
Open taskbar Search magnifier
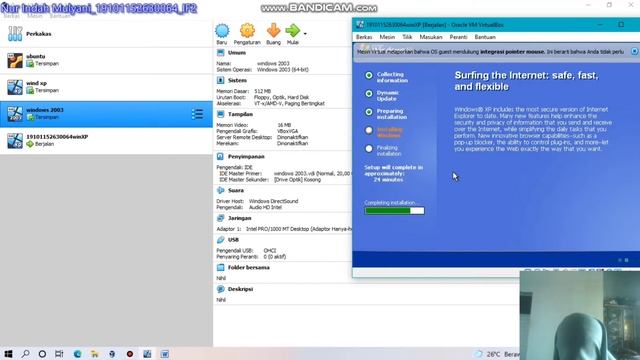pos(25,354)
